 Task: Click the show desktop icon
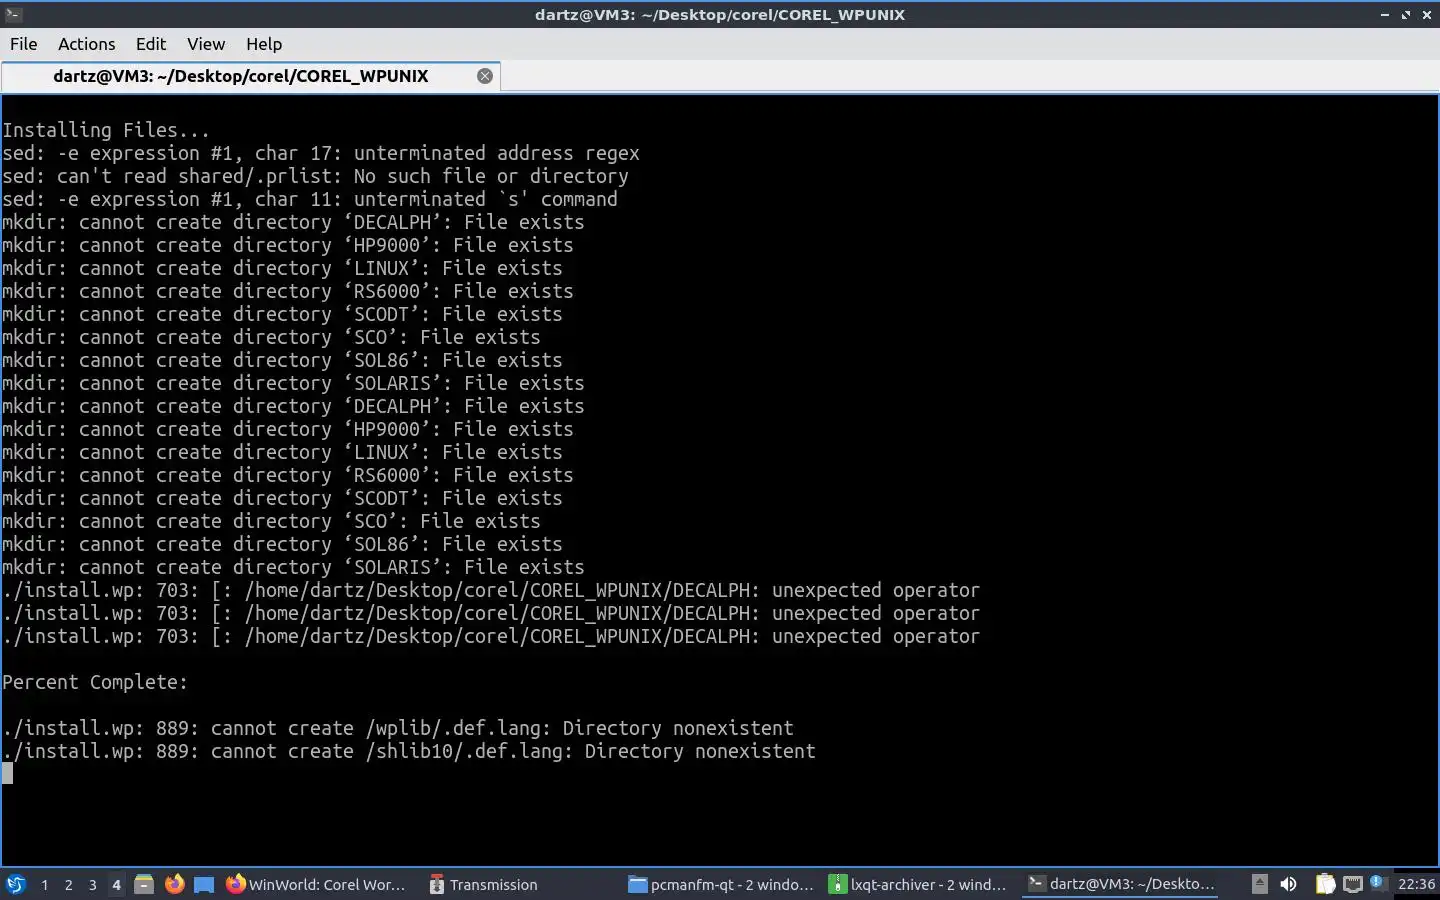204,884
